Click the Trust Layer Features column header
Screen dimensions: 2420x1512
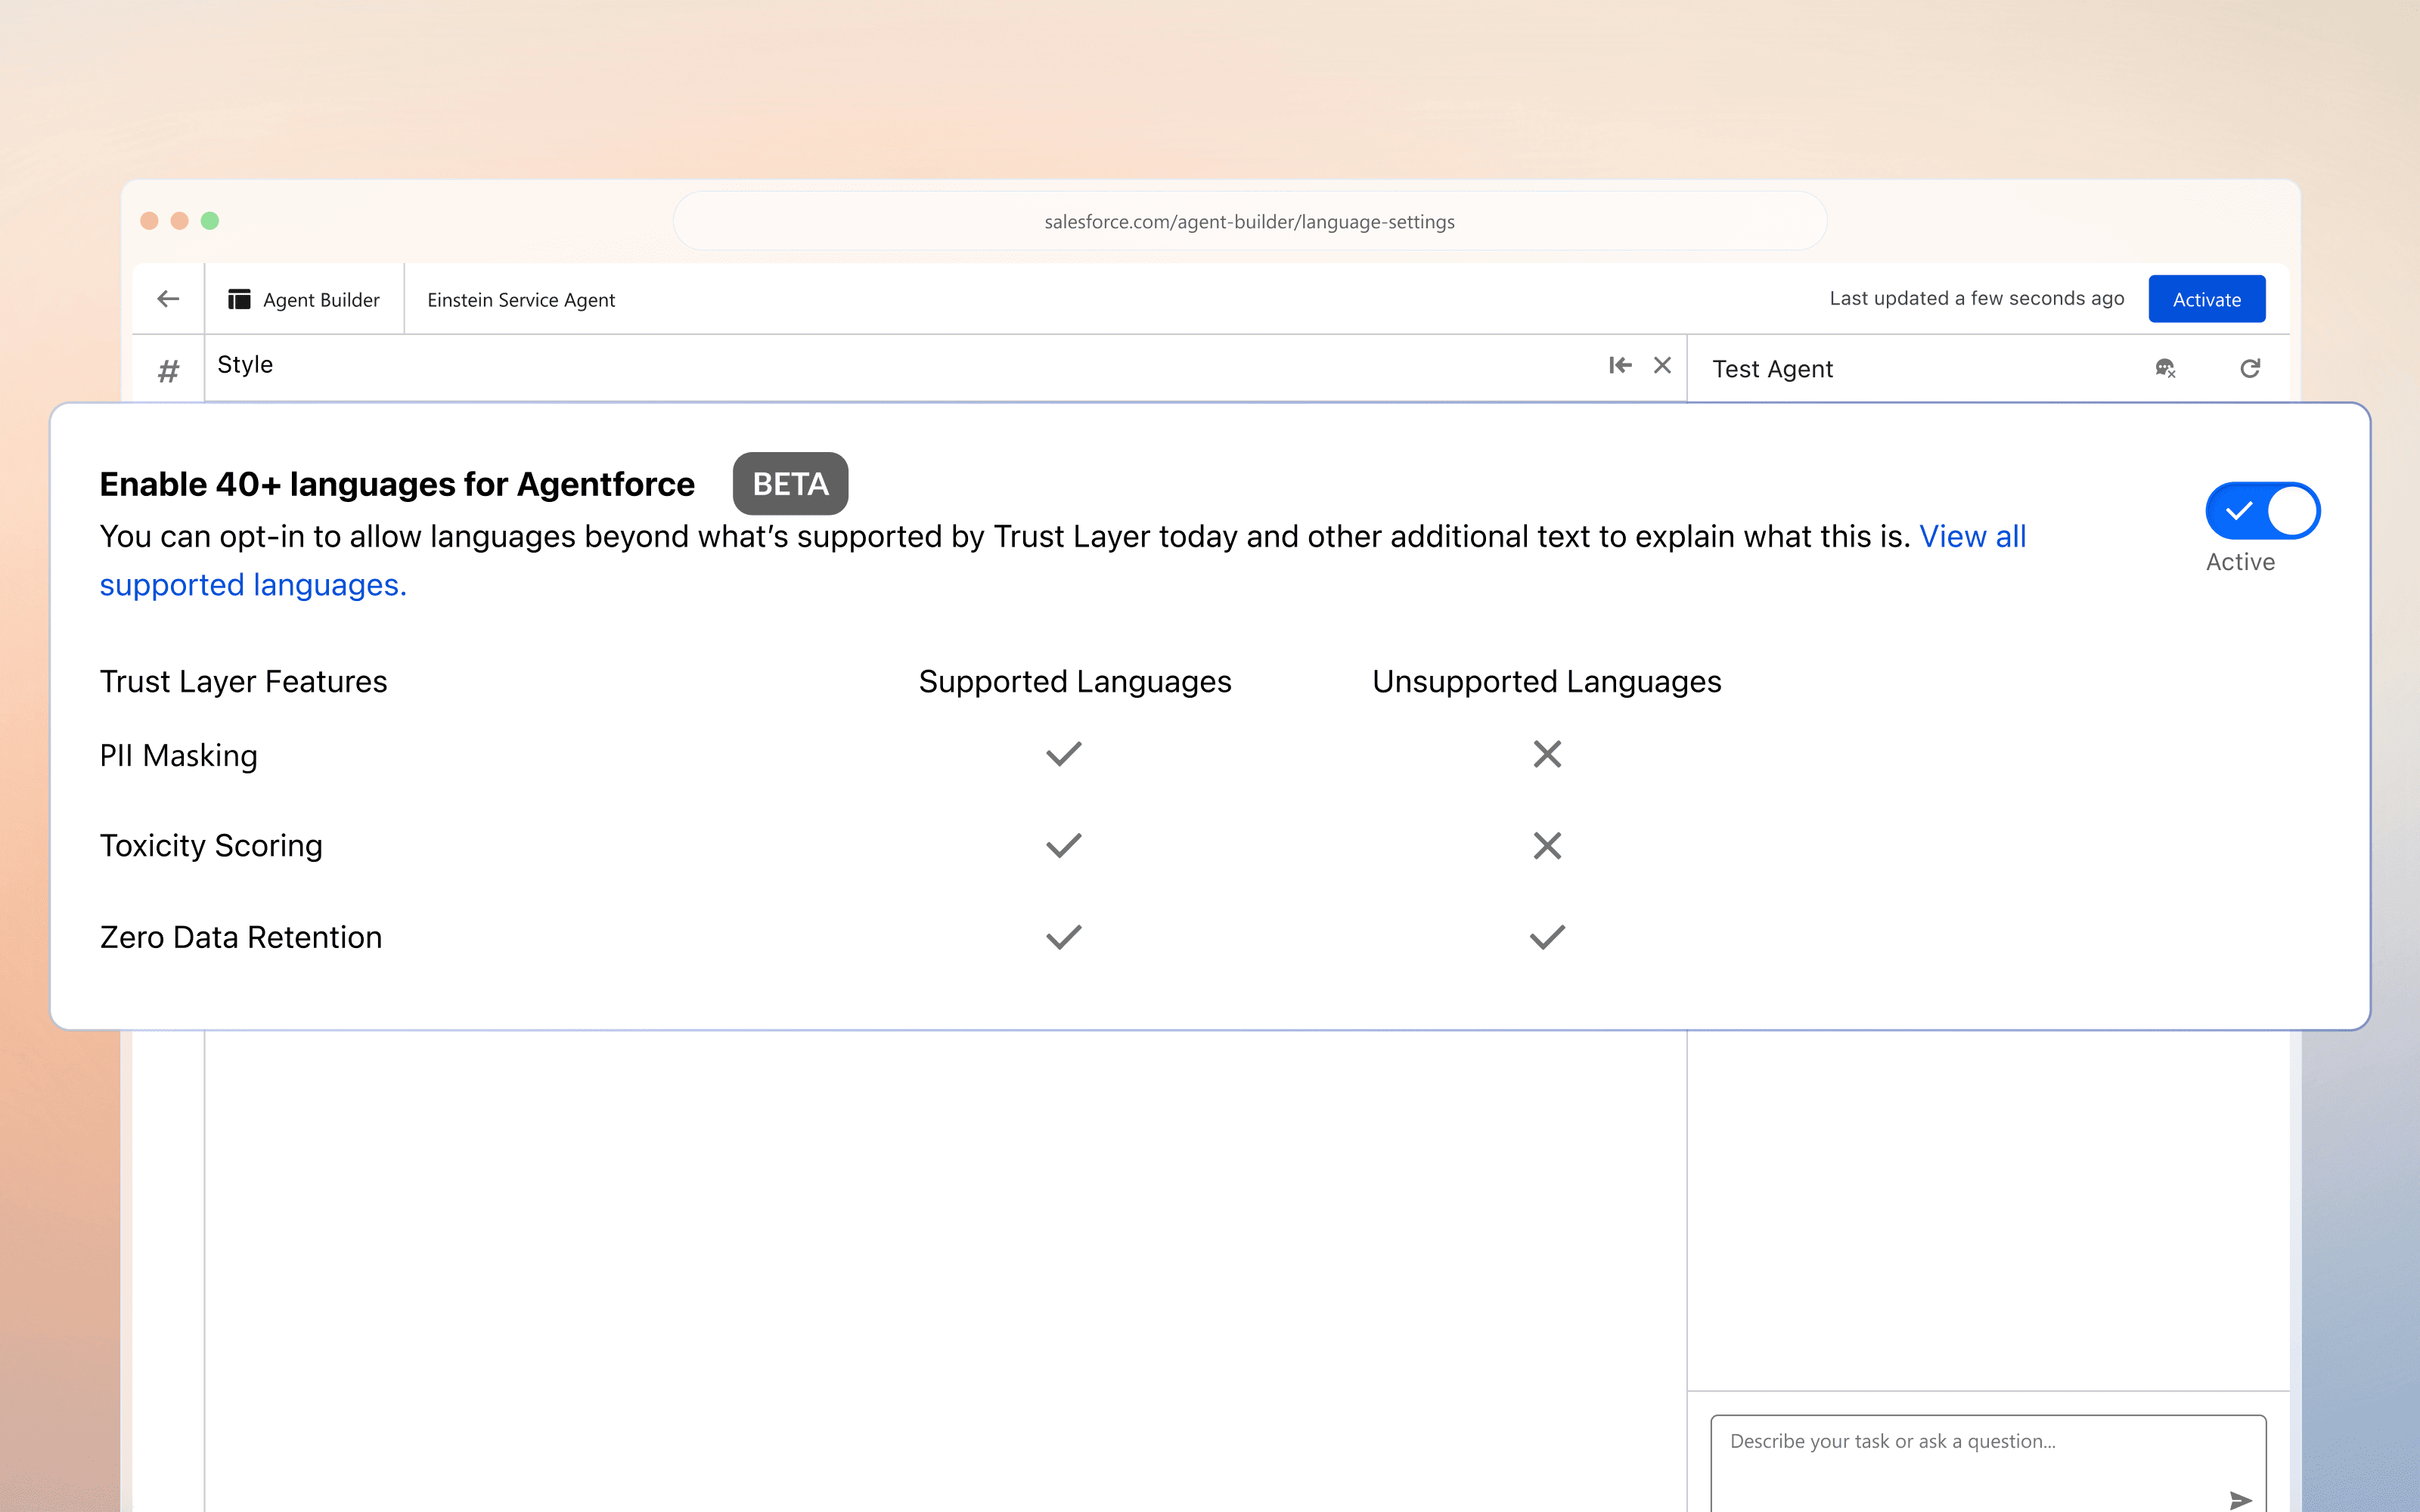(243, 681)
